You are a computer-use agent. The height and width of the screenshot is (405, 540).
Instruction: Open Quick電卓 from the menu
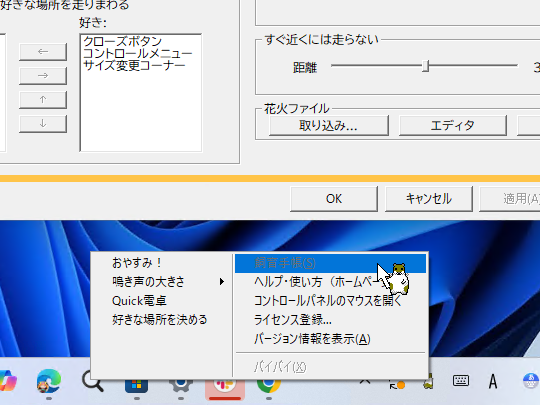(x=161, y=301)
